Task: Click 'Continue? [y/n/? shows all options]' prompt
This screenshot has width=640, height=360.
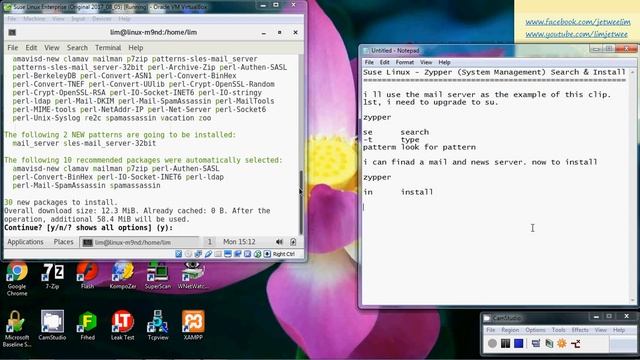Action: tap(89, 228)
